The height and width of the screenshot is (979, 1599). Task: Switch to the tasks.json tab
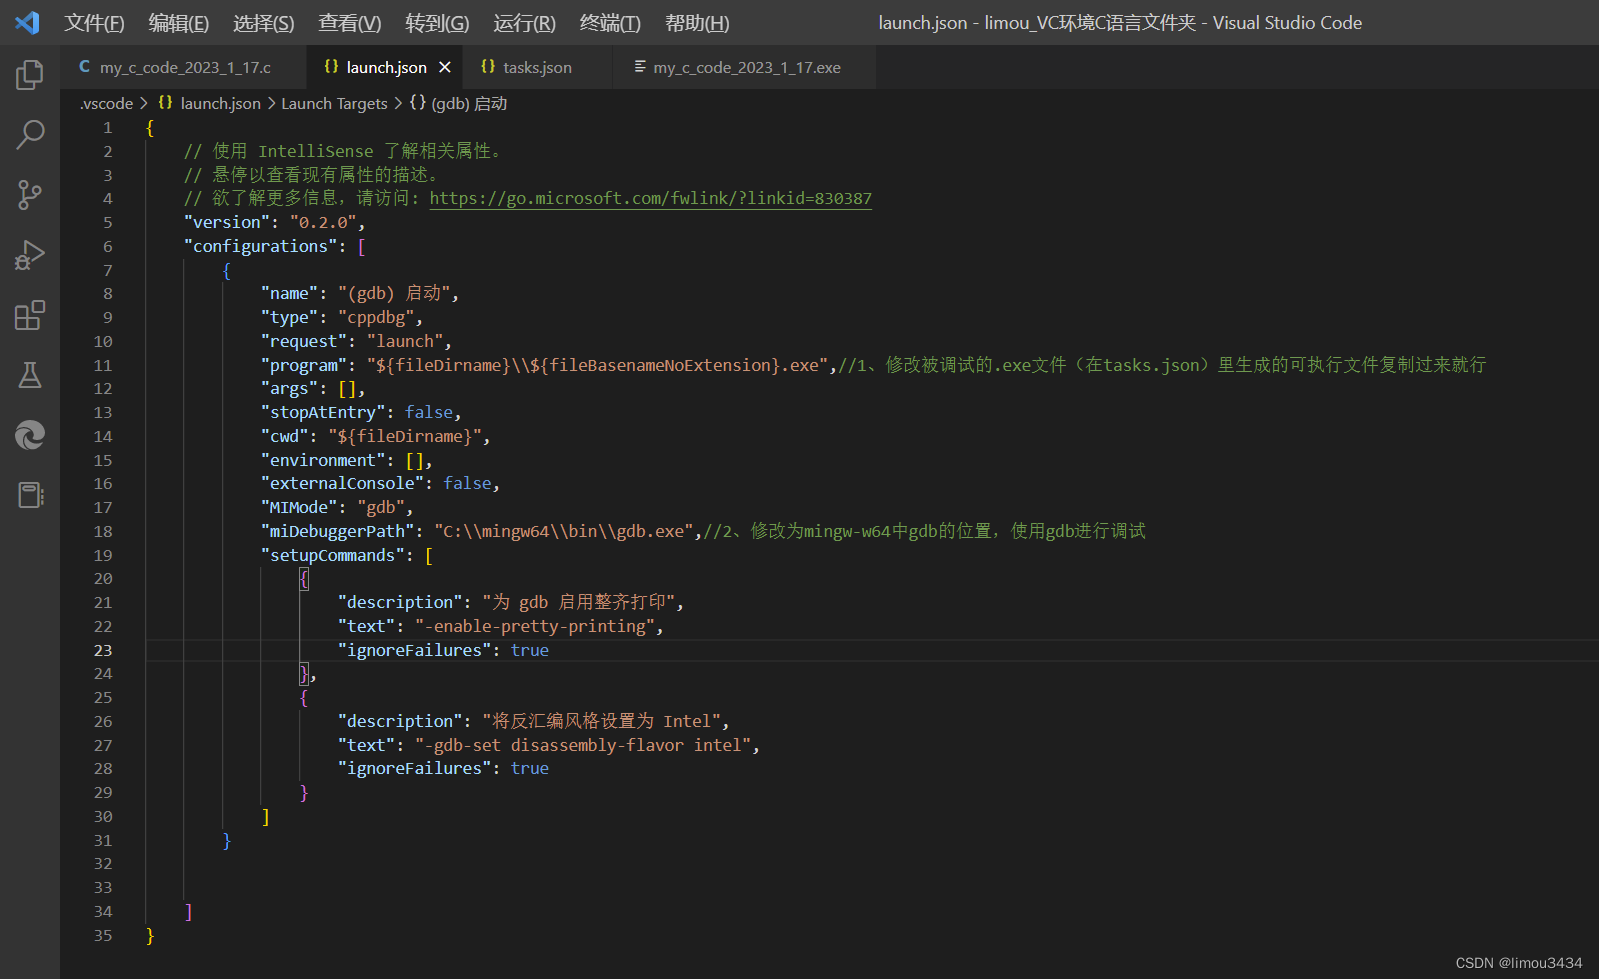click(537, 67)
